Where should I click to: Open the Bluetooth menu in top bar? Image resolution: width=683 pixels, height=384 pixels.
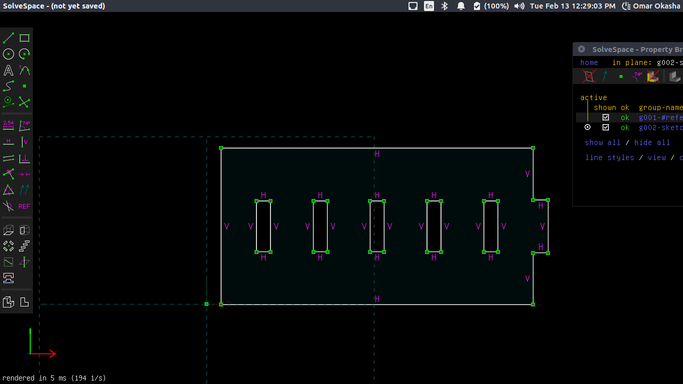[x=445, y=6]
